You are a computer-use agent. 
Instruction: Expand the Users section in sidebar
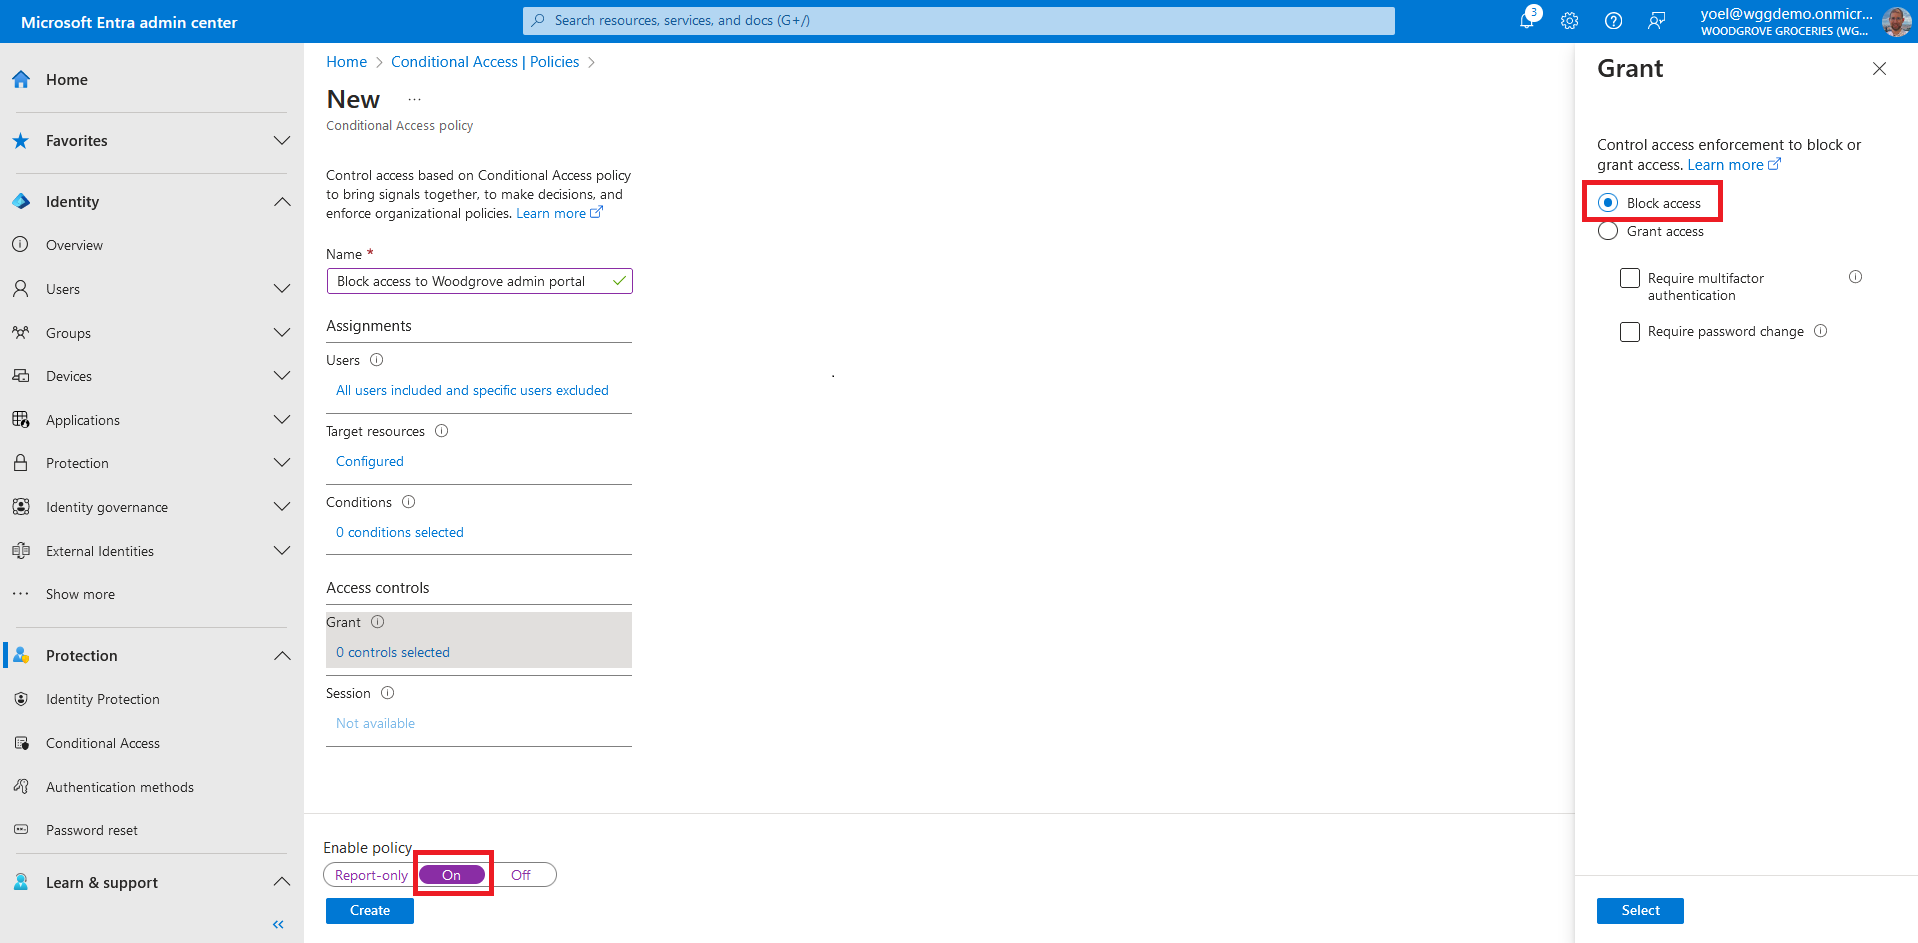(282, 289)
